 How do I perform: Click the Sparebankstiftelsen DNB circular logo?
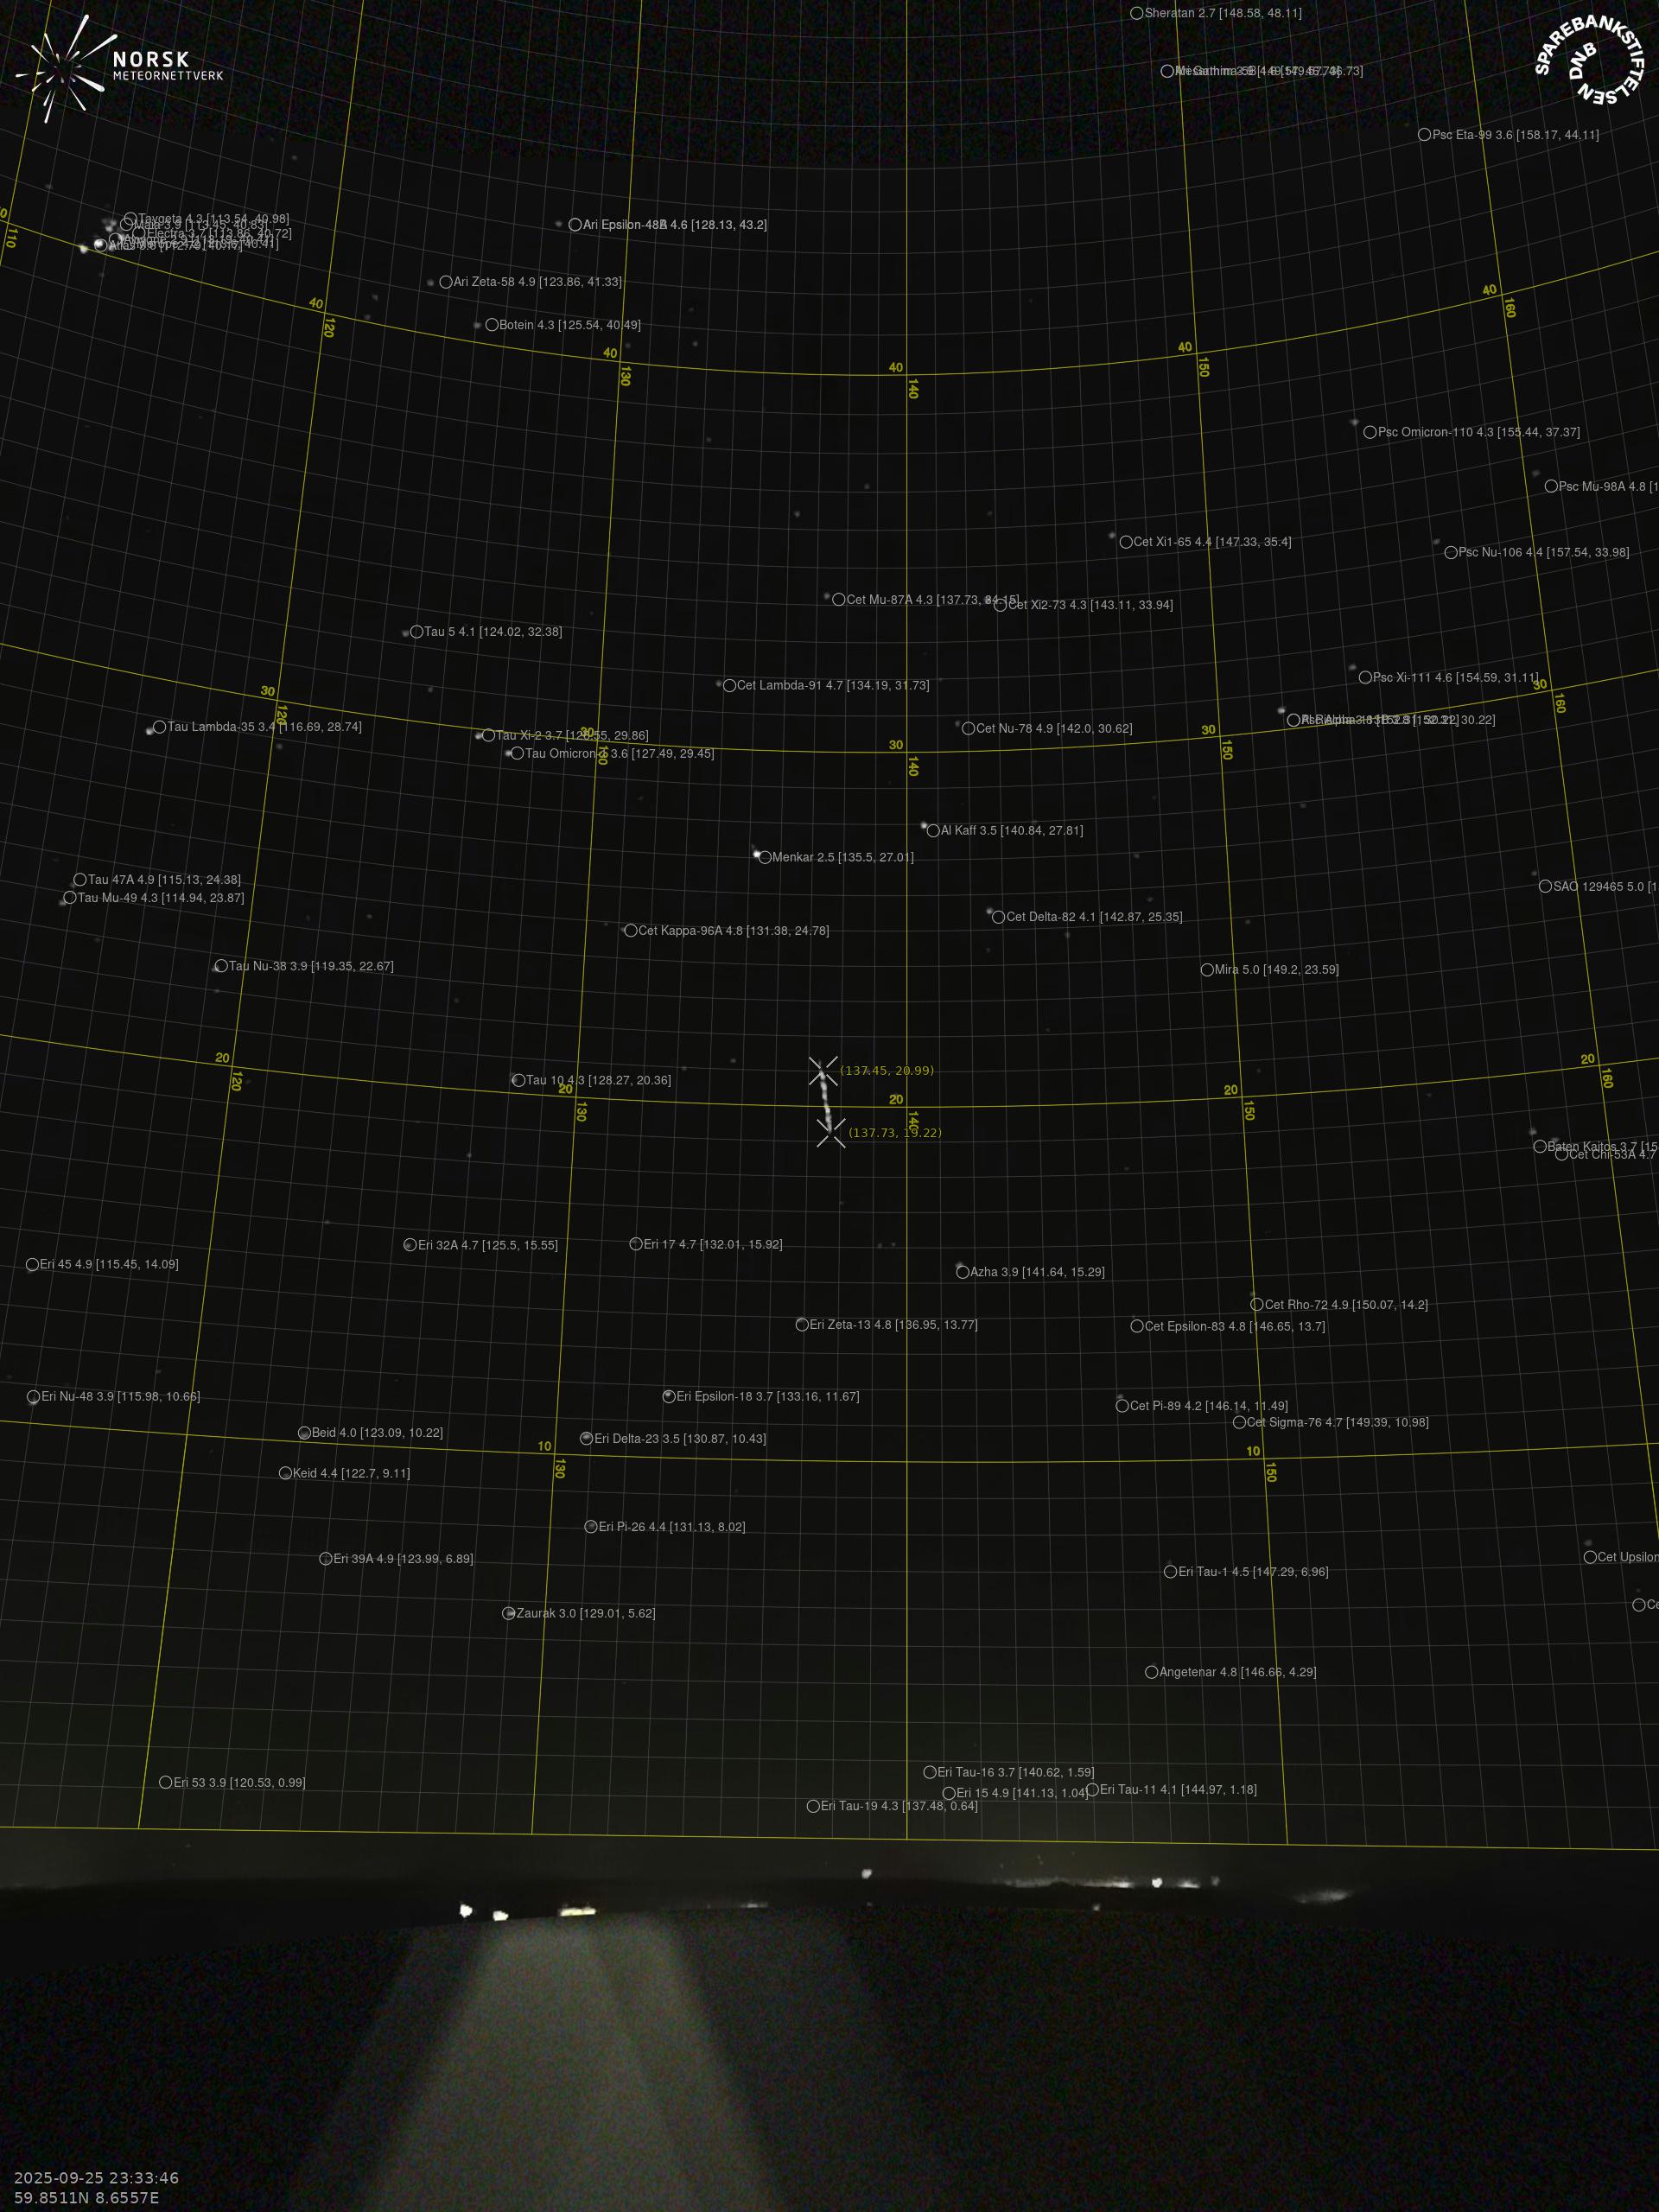click(1589, 61)
